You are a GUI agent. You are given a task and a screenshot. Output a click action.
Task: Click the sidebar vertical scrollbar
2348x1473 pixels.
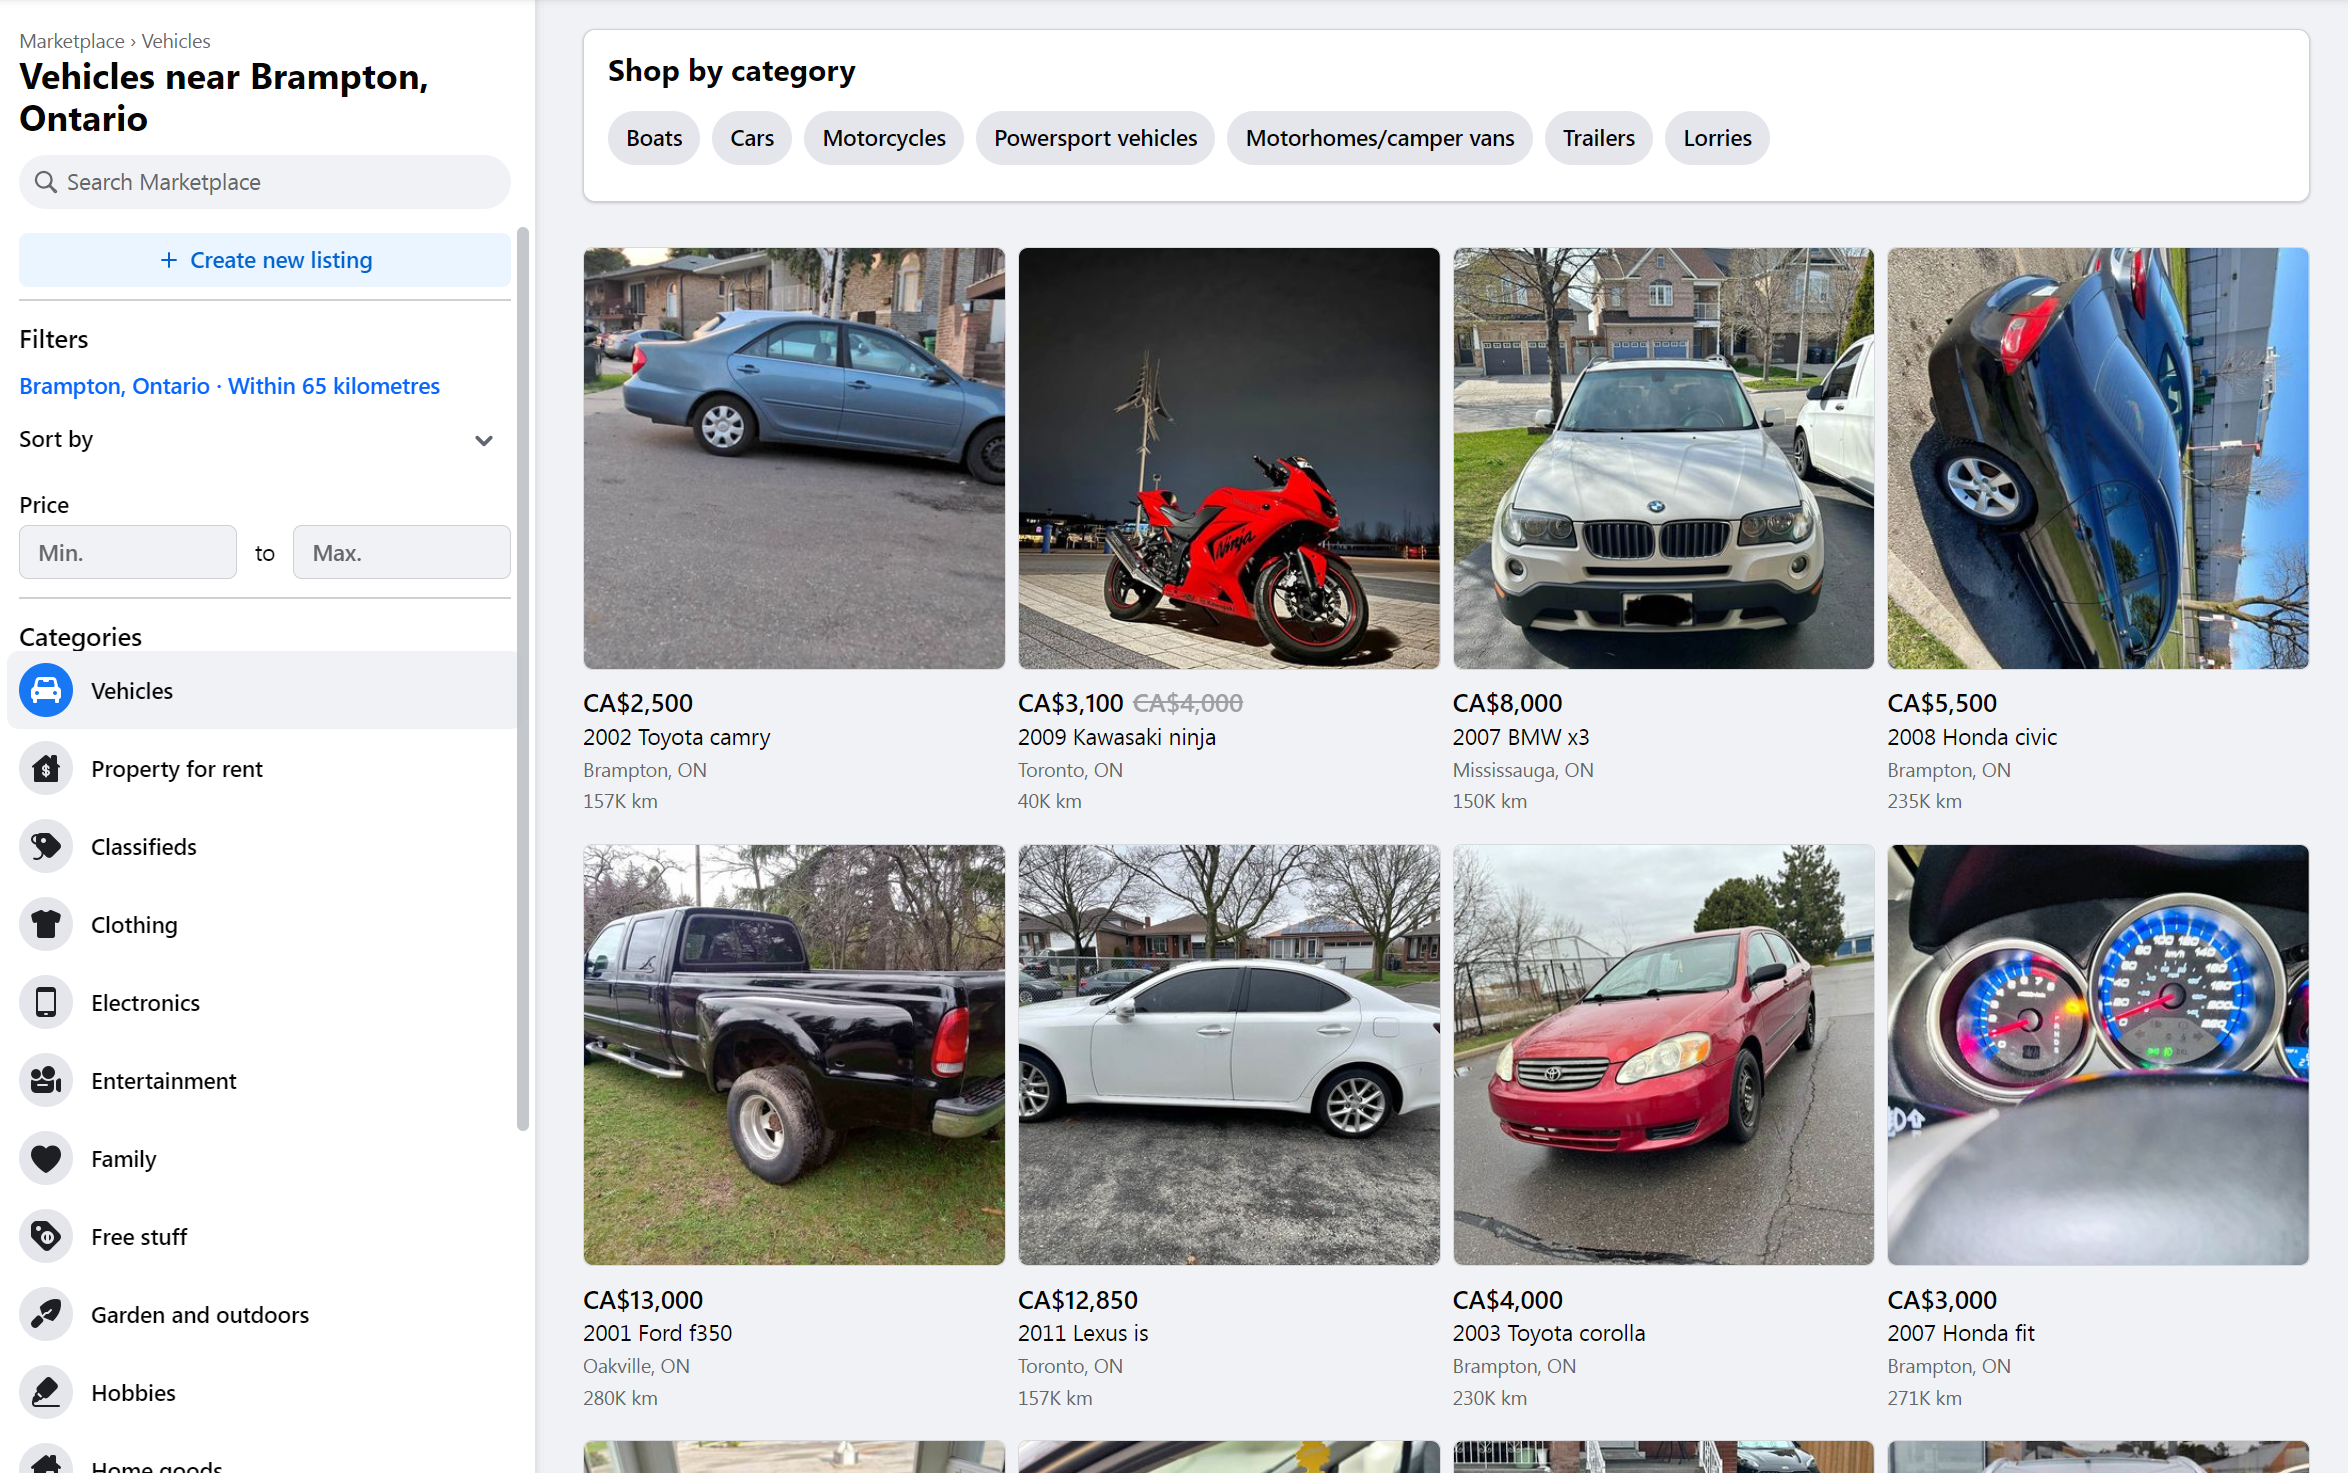click(522, 680)
